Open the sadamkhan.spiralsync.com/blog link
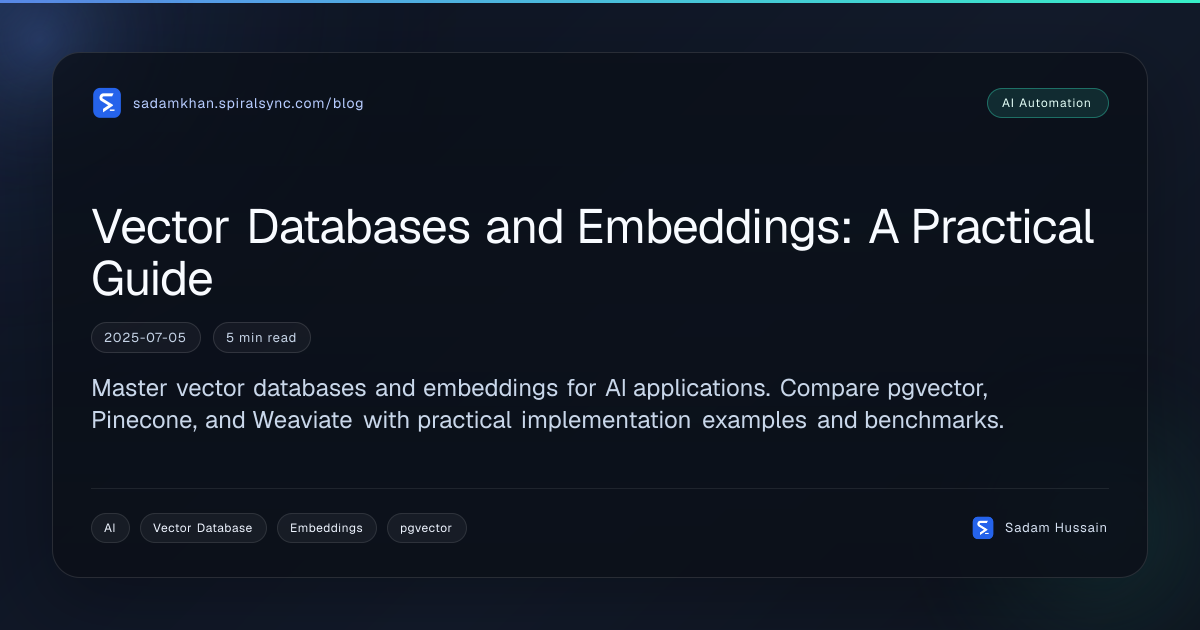 click(x=248, y=103)
